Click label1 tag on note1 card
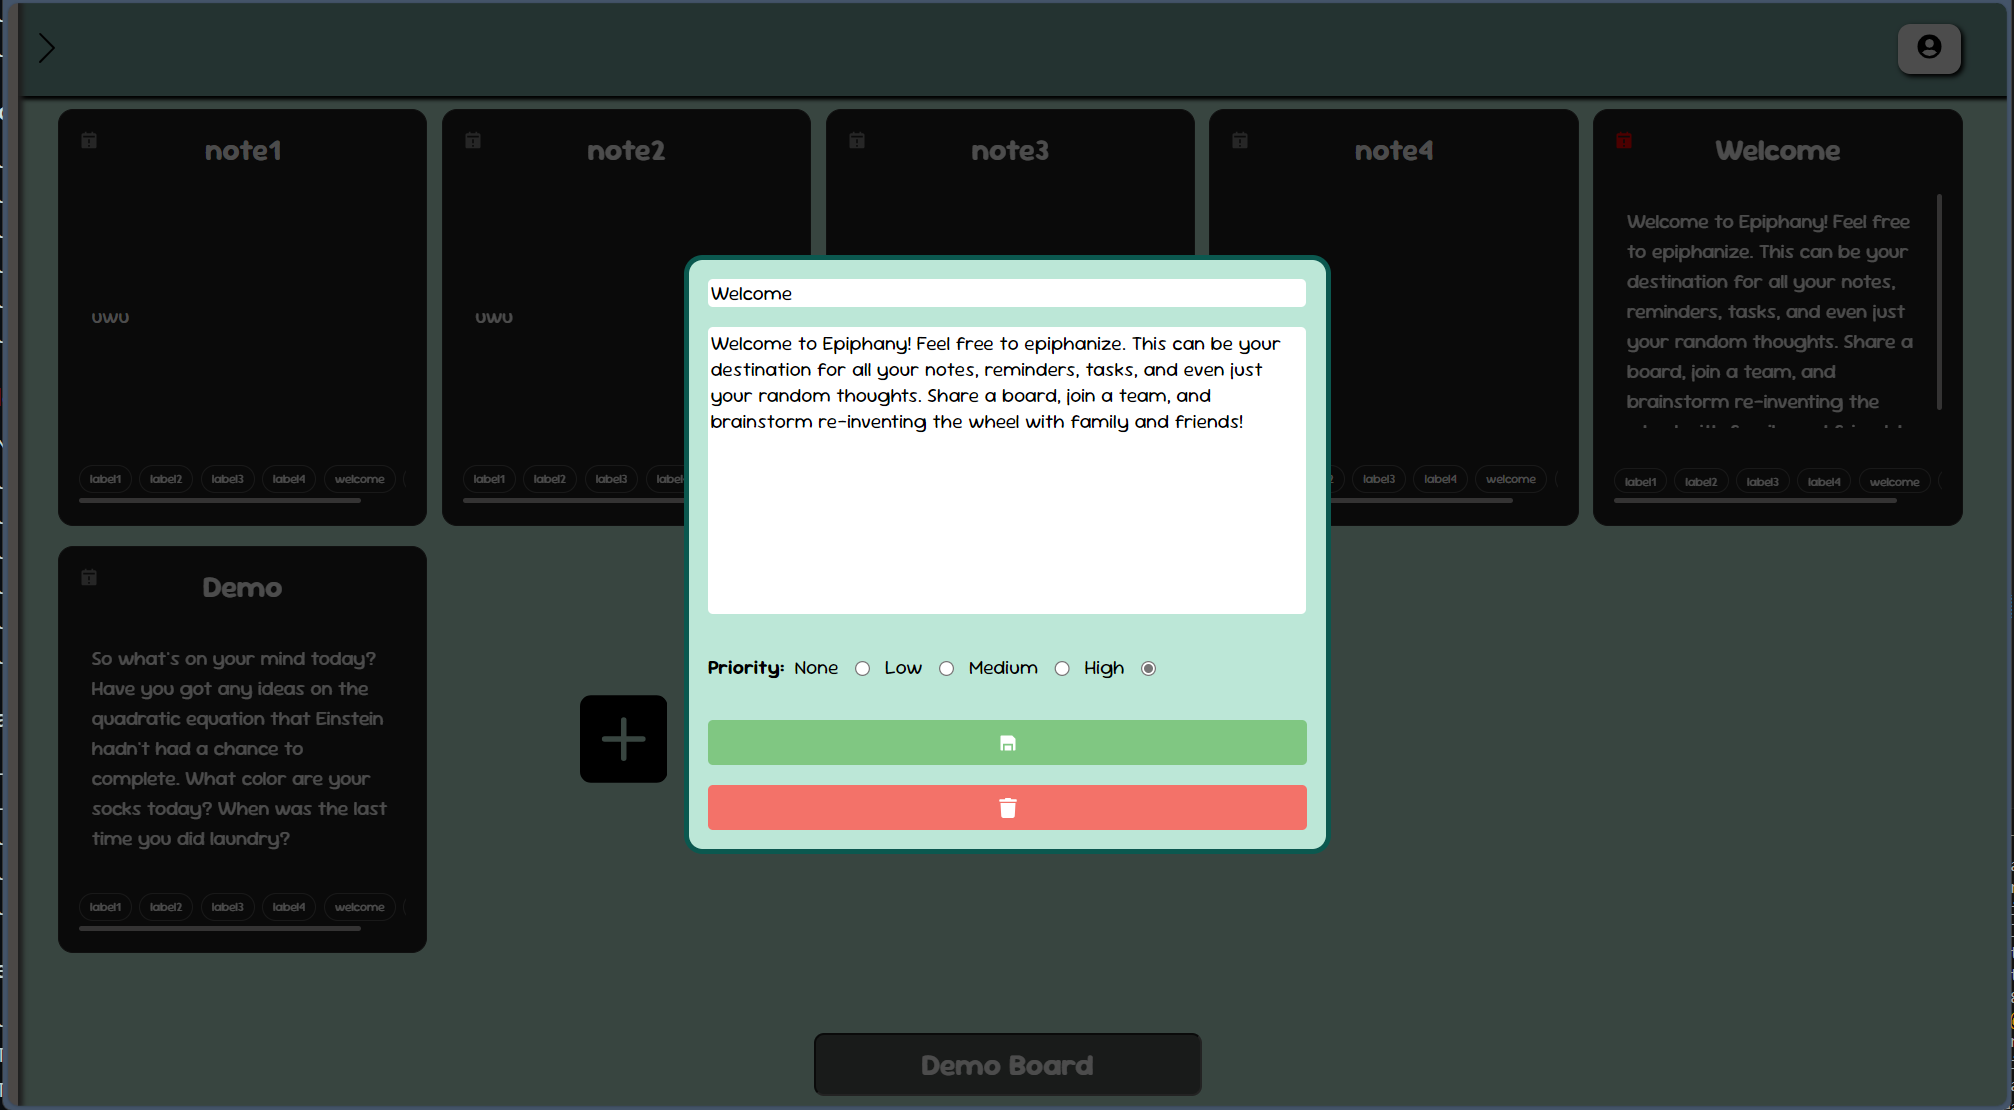The width and height of the screenshot is (2014, 1110). (105, 479)
